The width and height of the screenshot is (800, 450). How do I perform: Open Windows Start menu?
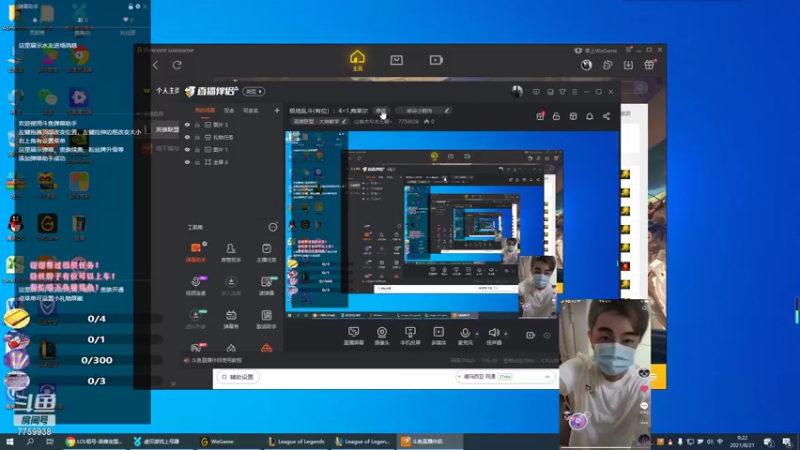pos(10,441)
